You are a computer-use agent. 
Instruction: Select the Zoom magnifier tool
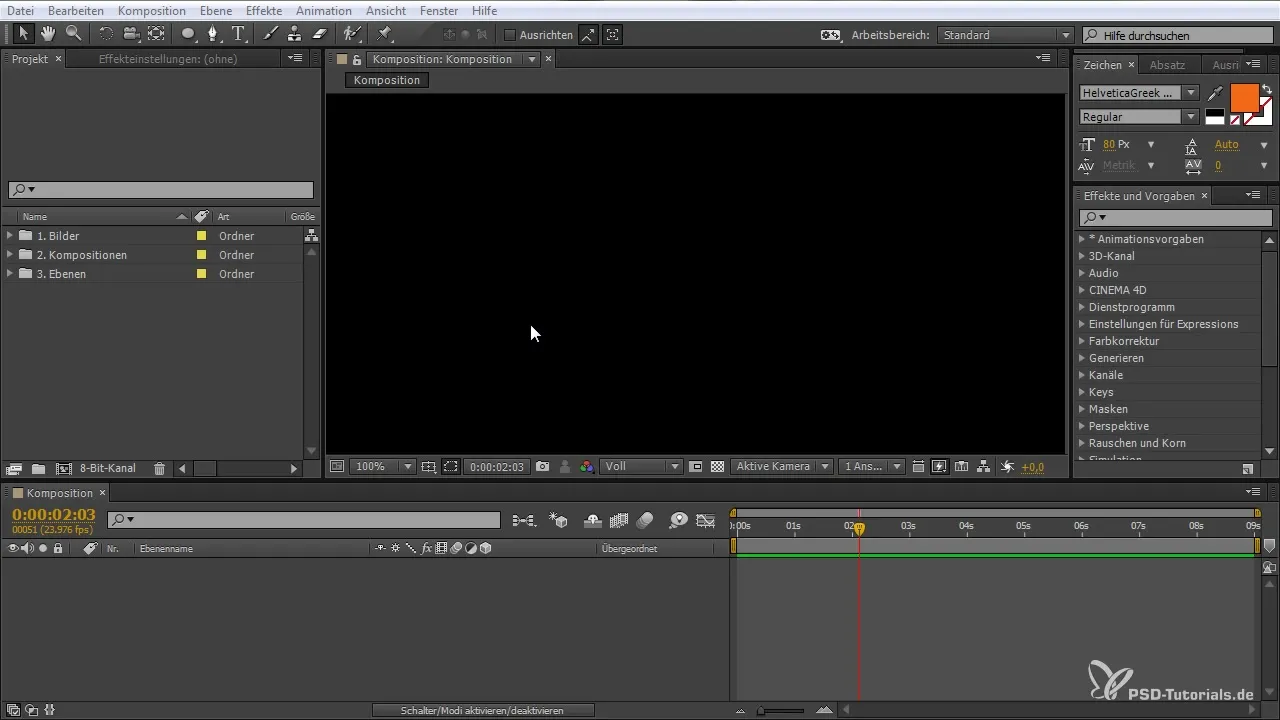coord(73,34)
